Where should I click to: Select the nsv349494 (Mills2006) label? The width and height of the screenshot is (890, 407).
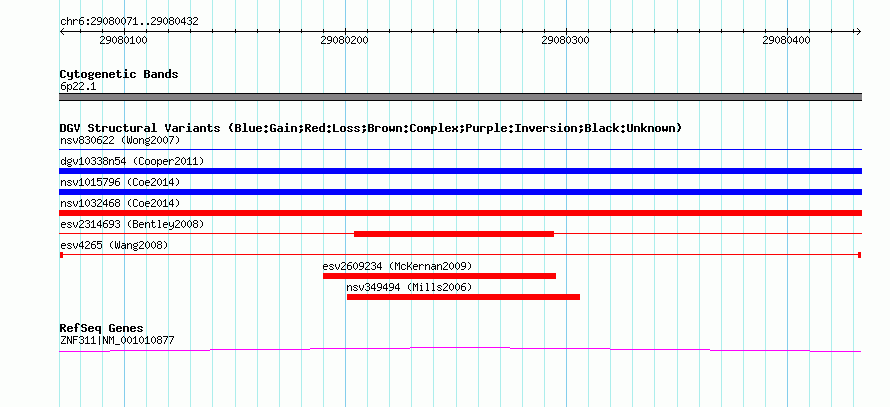tap(409, 287)
